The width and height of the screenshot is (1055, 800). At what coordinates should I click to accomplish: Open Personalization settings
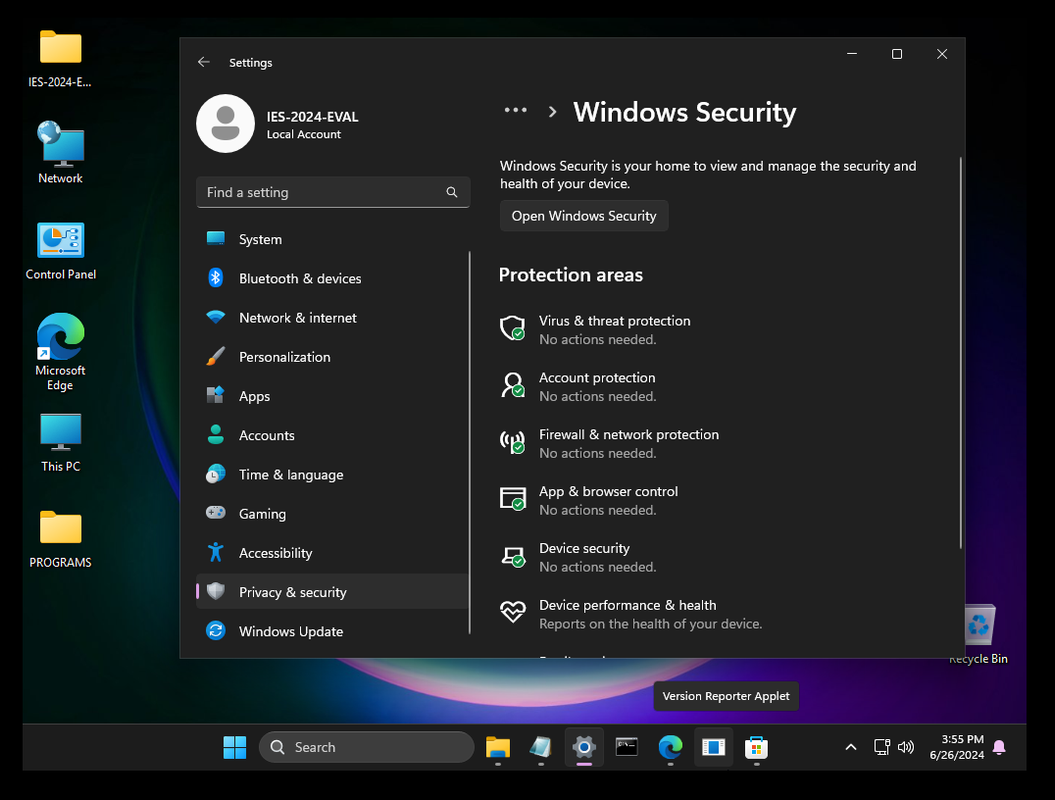click(332, 357)
